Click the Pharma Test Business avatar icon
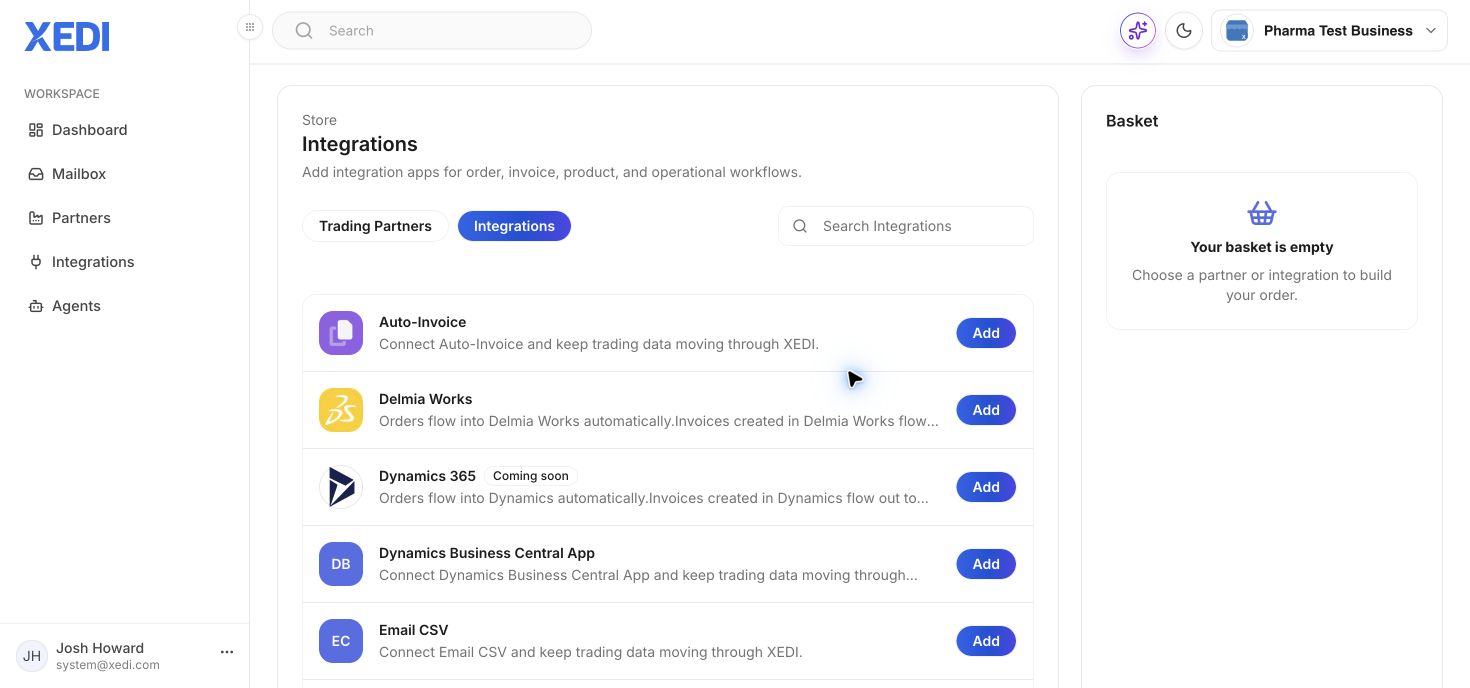The height and width of the screenshot is (688, 1470). [1237, 31]
